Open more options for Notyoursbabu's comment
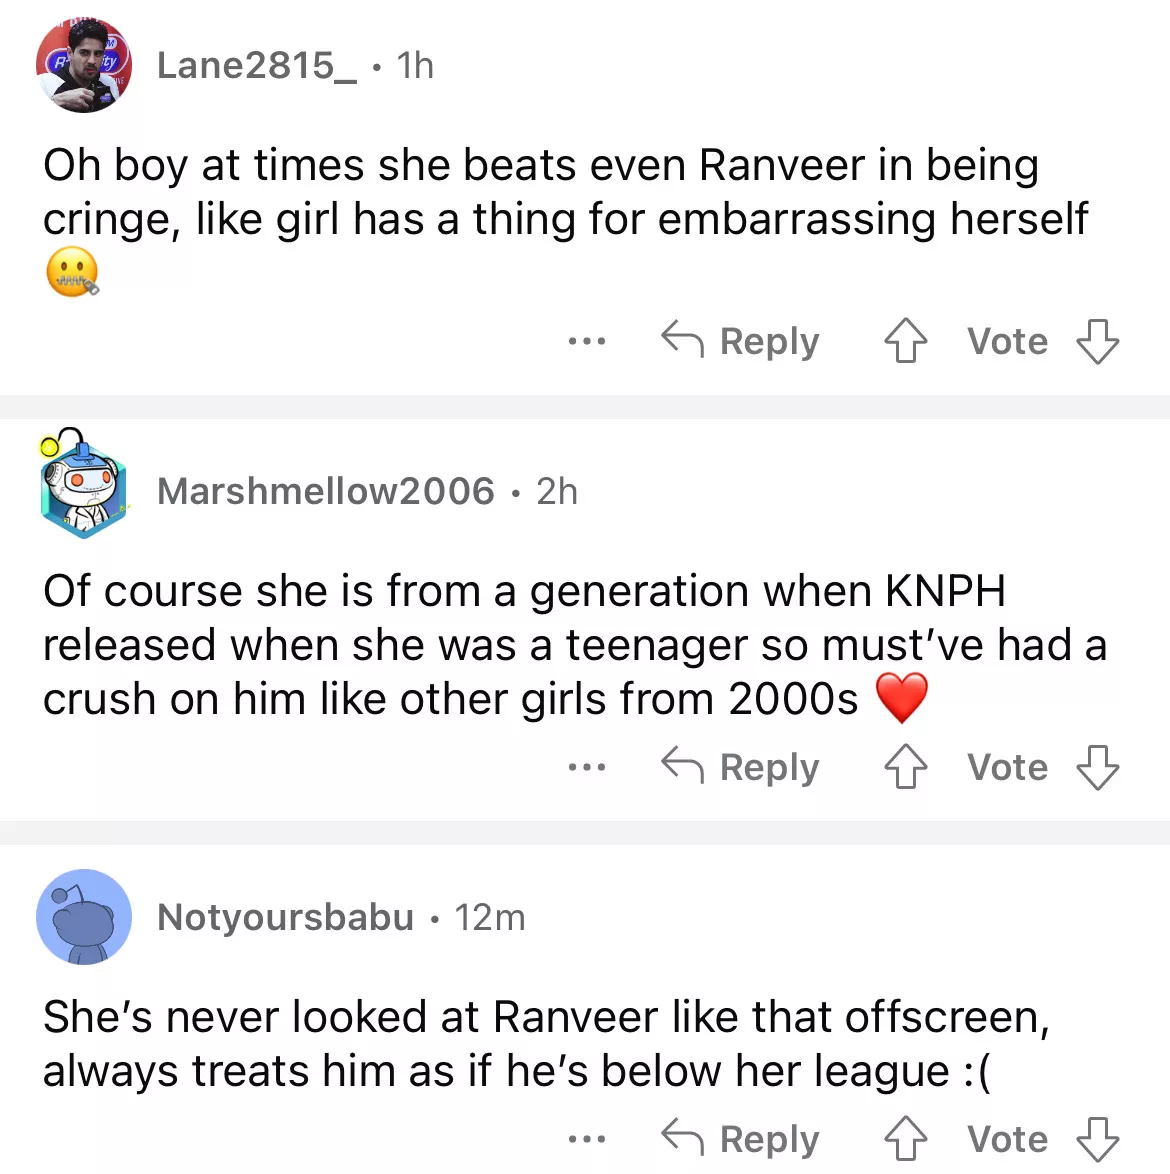Screen dimensions: 1170x1174 click(586, 1139)
